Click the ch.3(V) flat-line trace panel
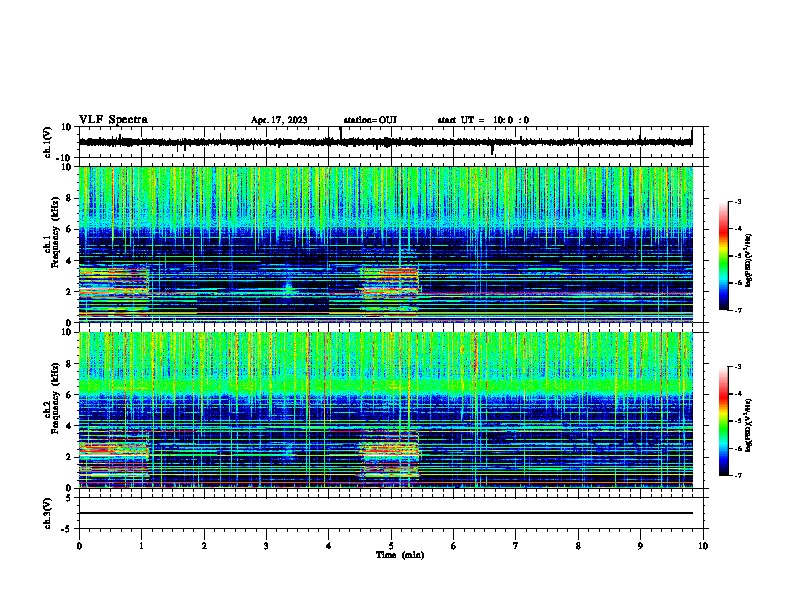 pyautogui.click(x=391, y=513)
